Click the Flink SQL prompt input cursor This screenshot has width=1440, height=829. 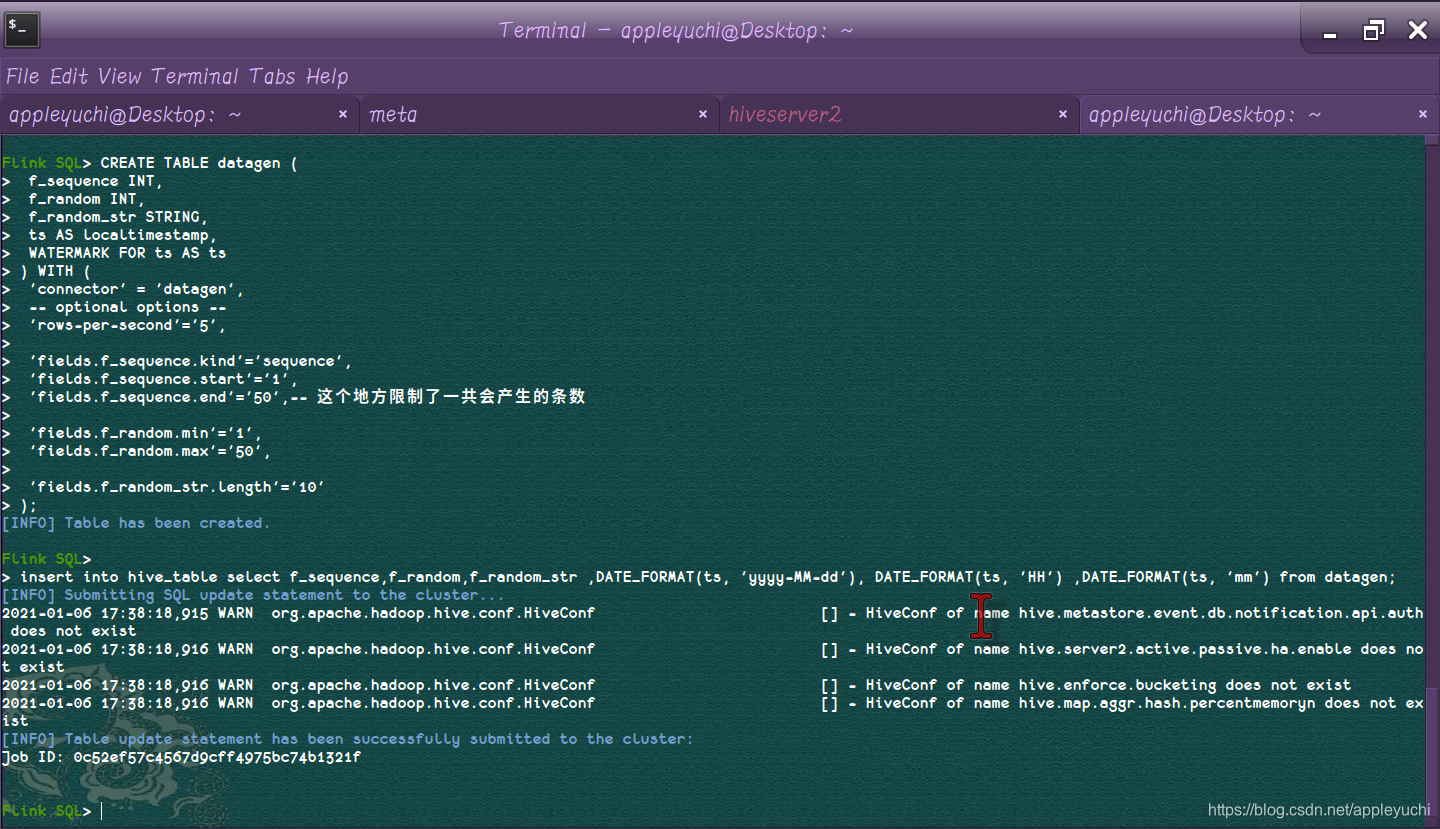pos(99,810)
